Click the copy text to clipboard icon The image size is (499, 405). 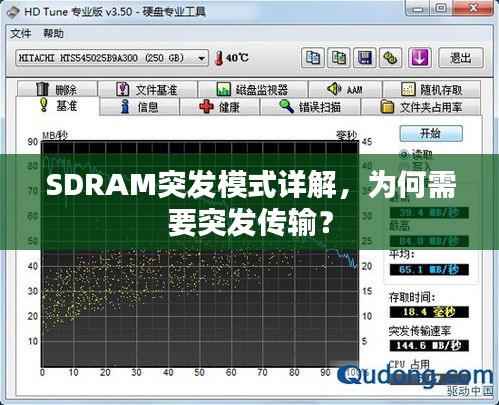click(313, 58)
